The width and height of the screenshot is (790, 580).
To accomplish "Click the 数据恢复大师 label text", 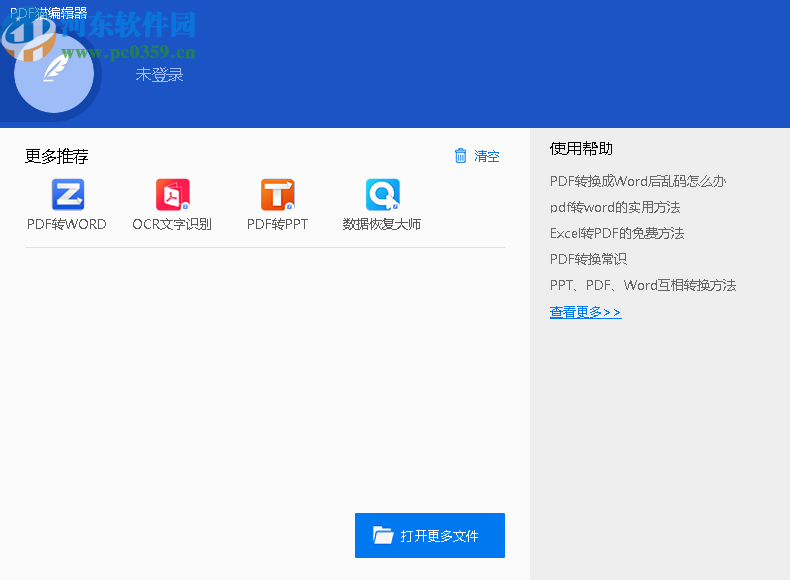I will coord(382,224).
